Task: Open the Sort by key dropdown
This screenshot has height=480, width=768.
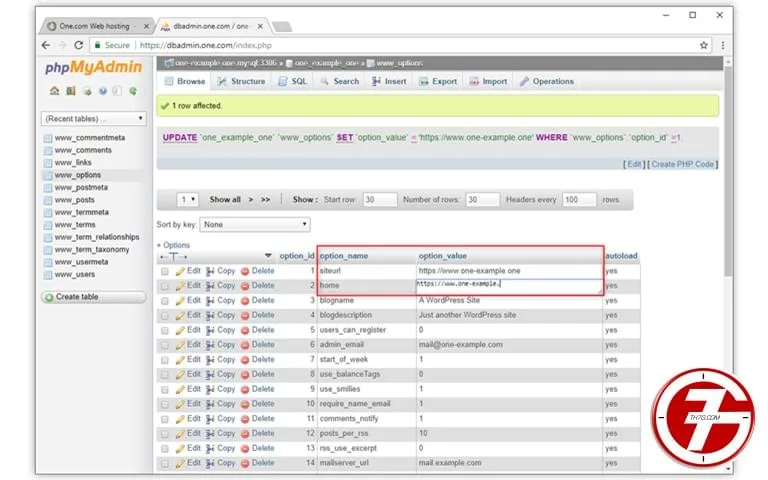Action: click(x=255, y=225)
